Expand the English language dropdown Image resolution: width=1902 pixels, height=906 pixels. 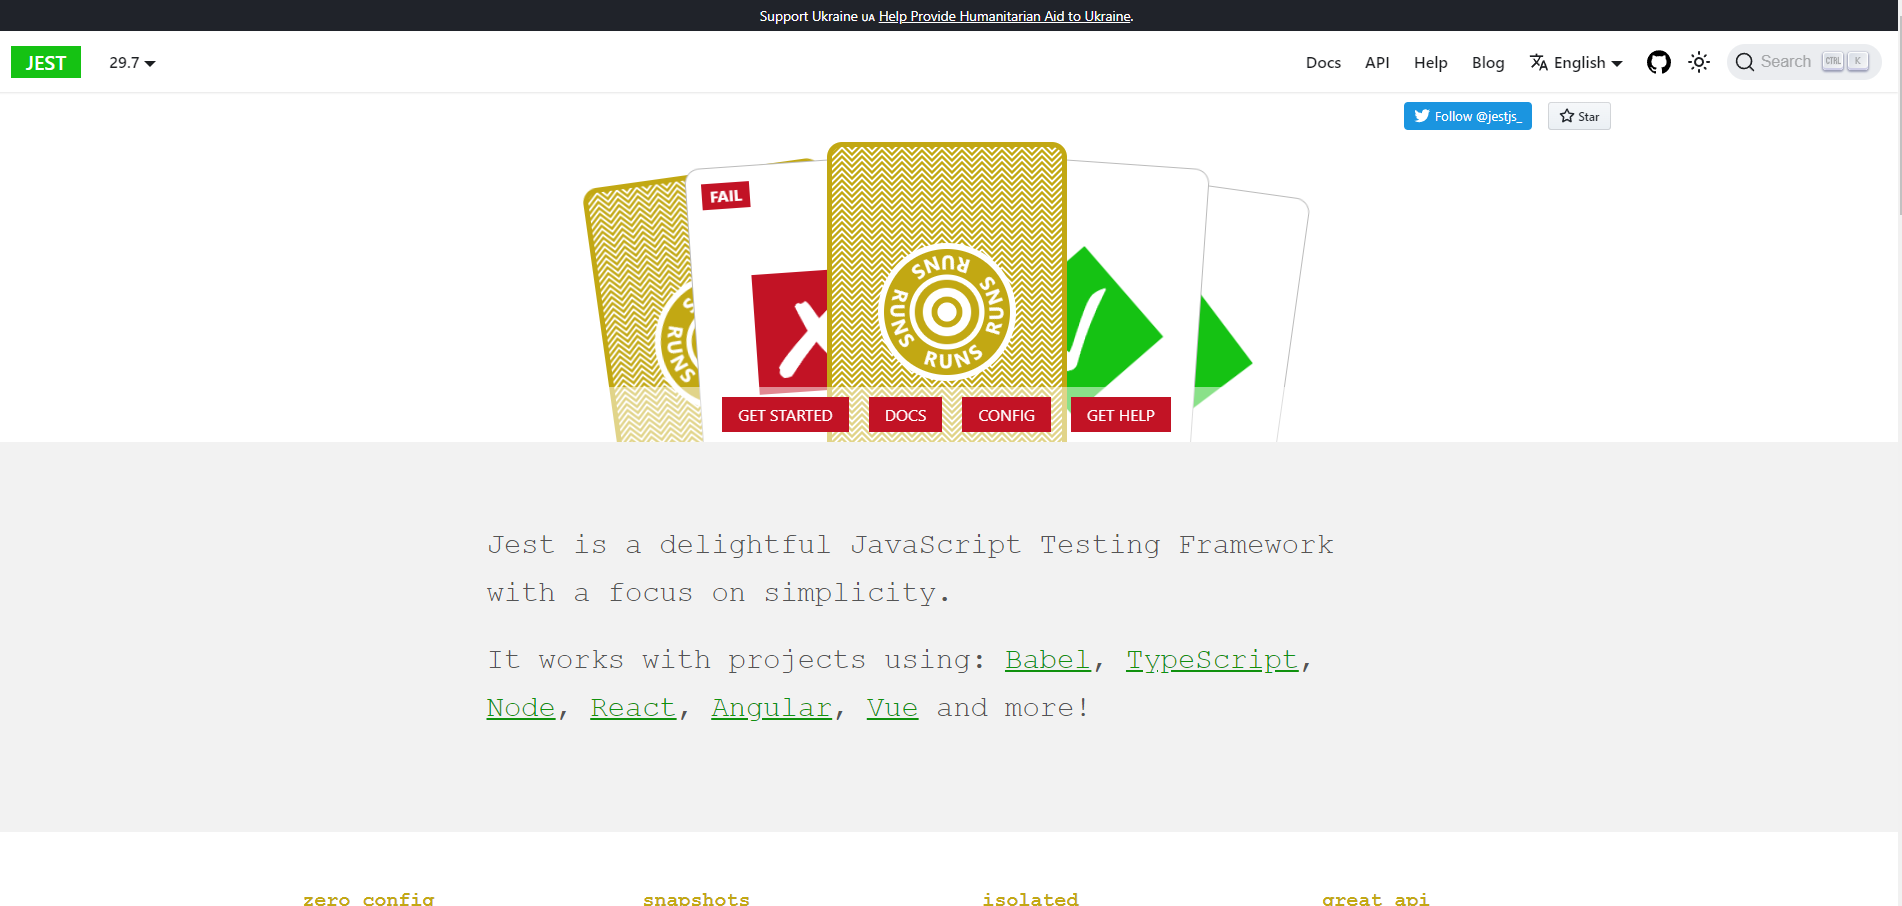(x=1576, y=62)
